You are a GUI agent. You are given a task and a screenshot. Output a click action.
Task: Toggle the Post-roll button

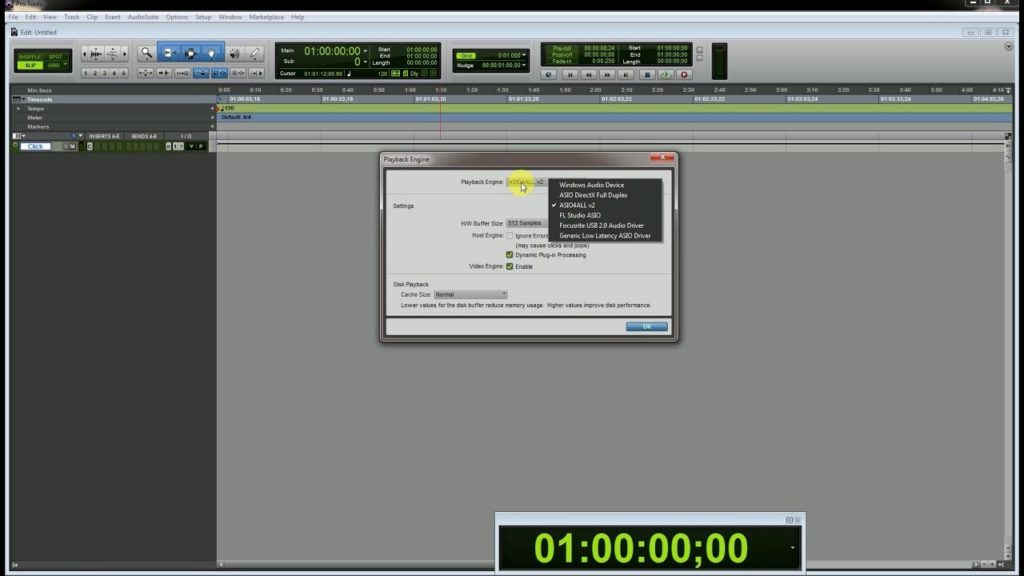[x=562, y=55]
